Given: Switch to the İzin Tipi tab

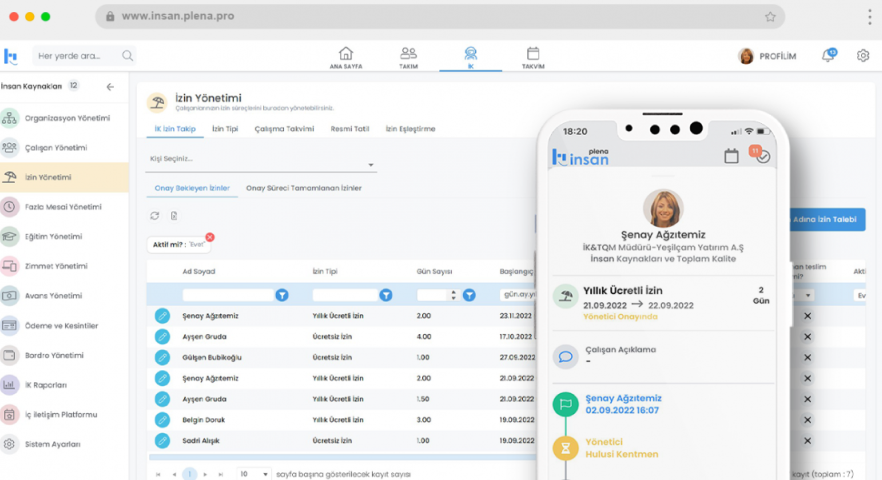Looking at the screenshot, I should pyautogui.click(x=225, y=129).
